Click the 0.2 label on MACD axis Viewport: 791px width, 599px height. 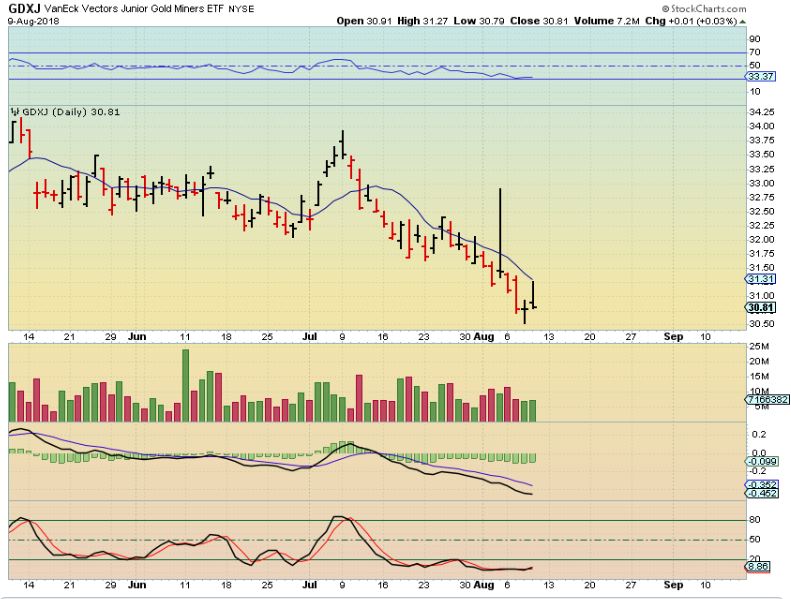[759, 434]
